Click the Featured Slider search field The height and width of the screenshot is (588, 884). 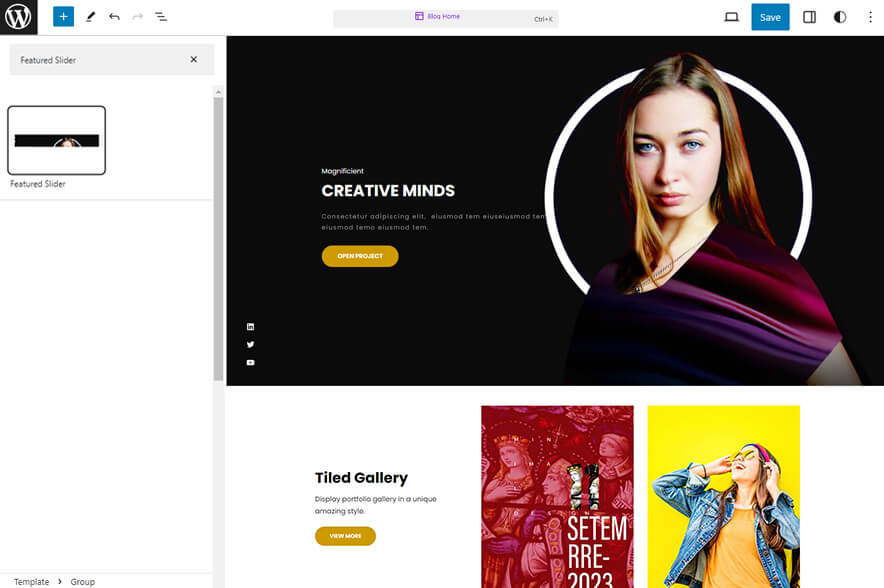click(x=100, y=60)
